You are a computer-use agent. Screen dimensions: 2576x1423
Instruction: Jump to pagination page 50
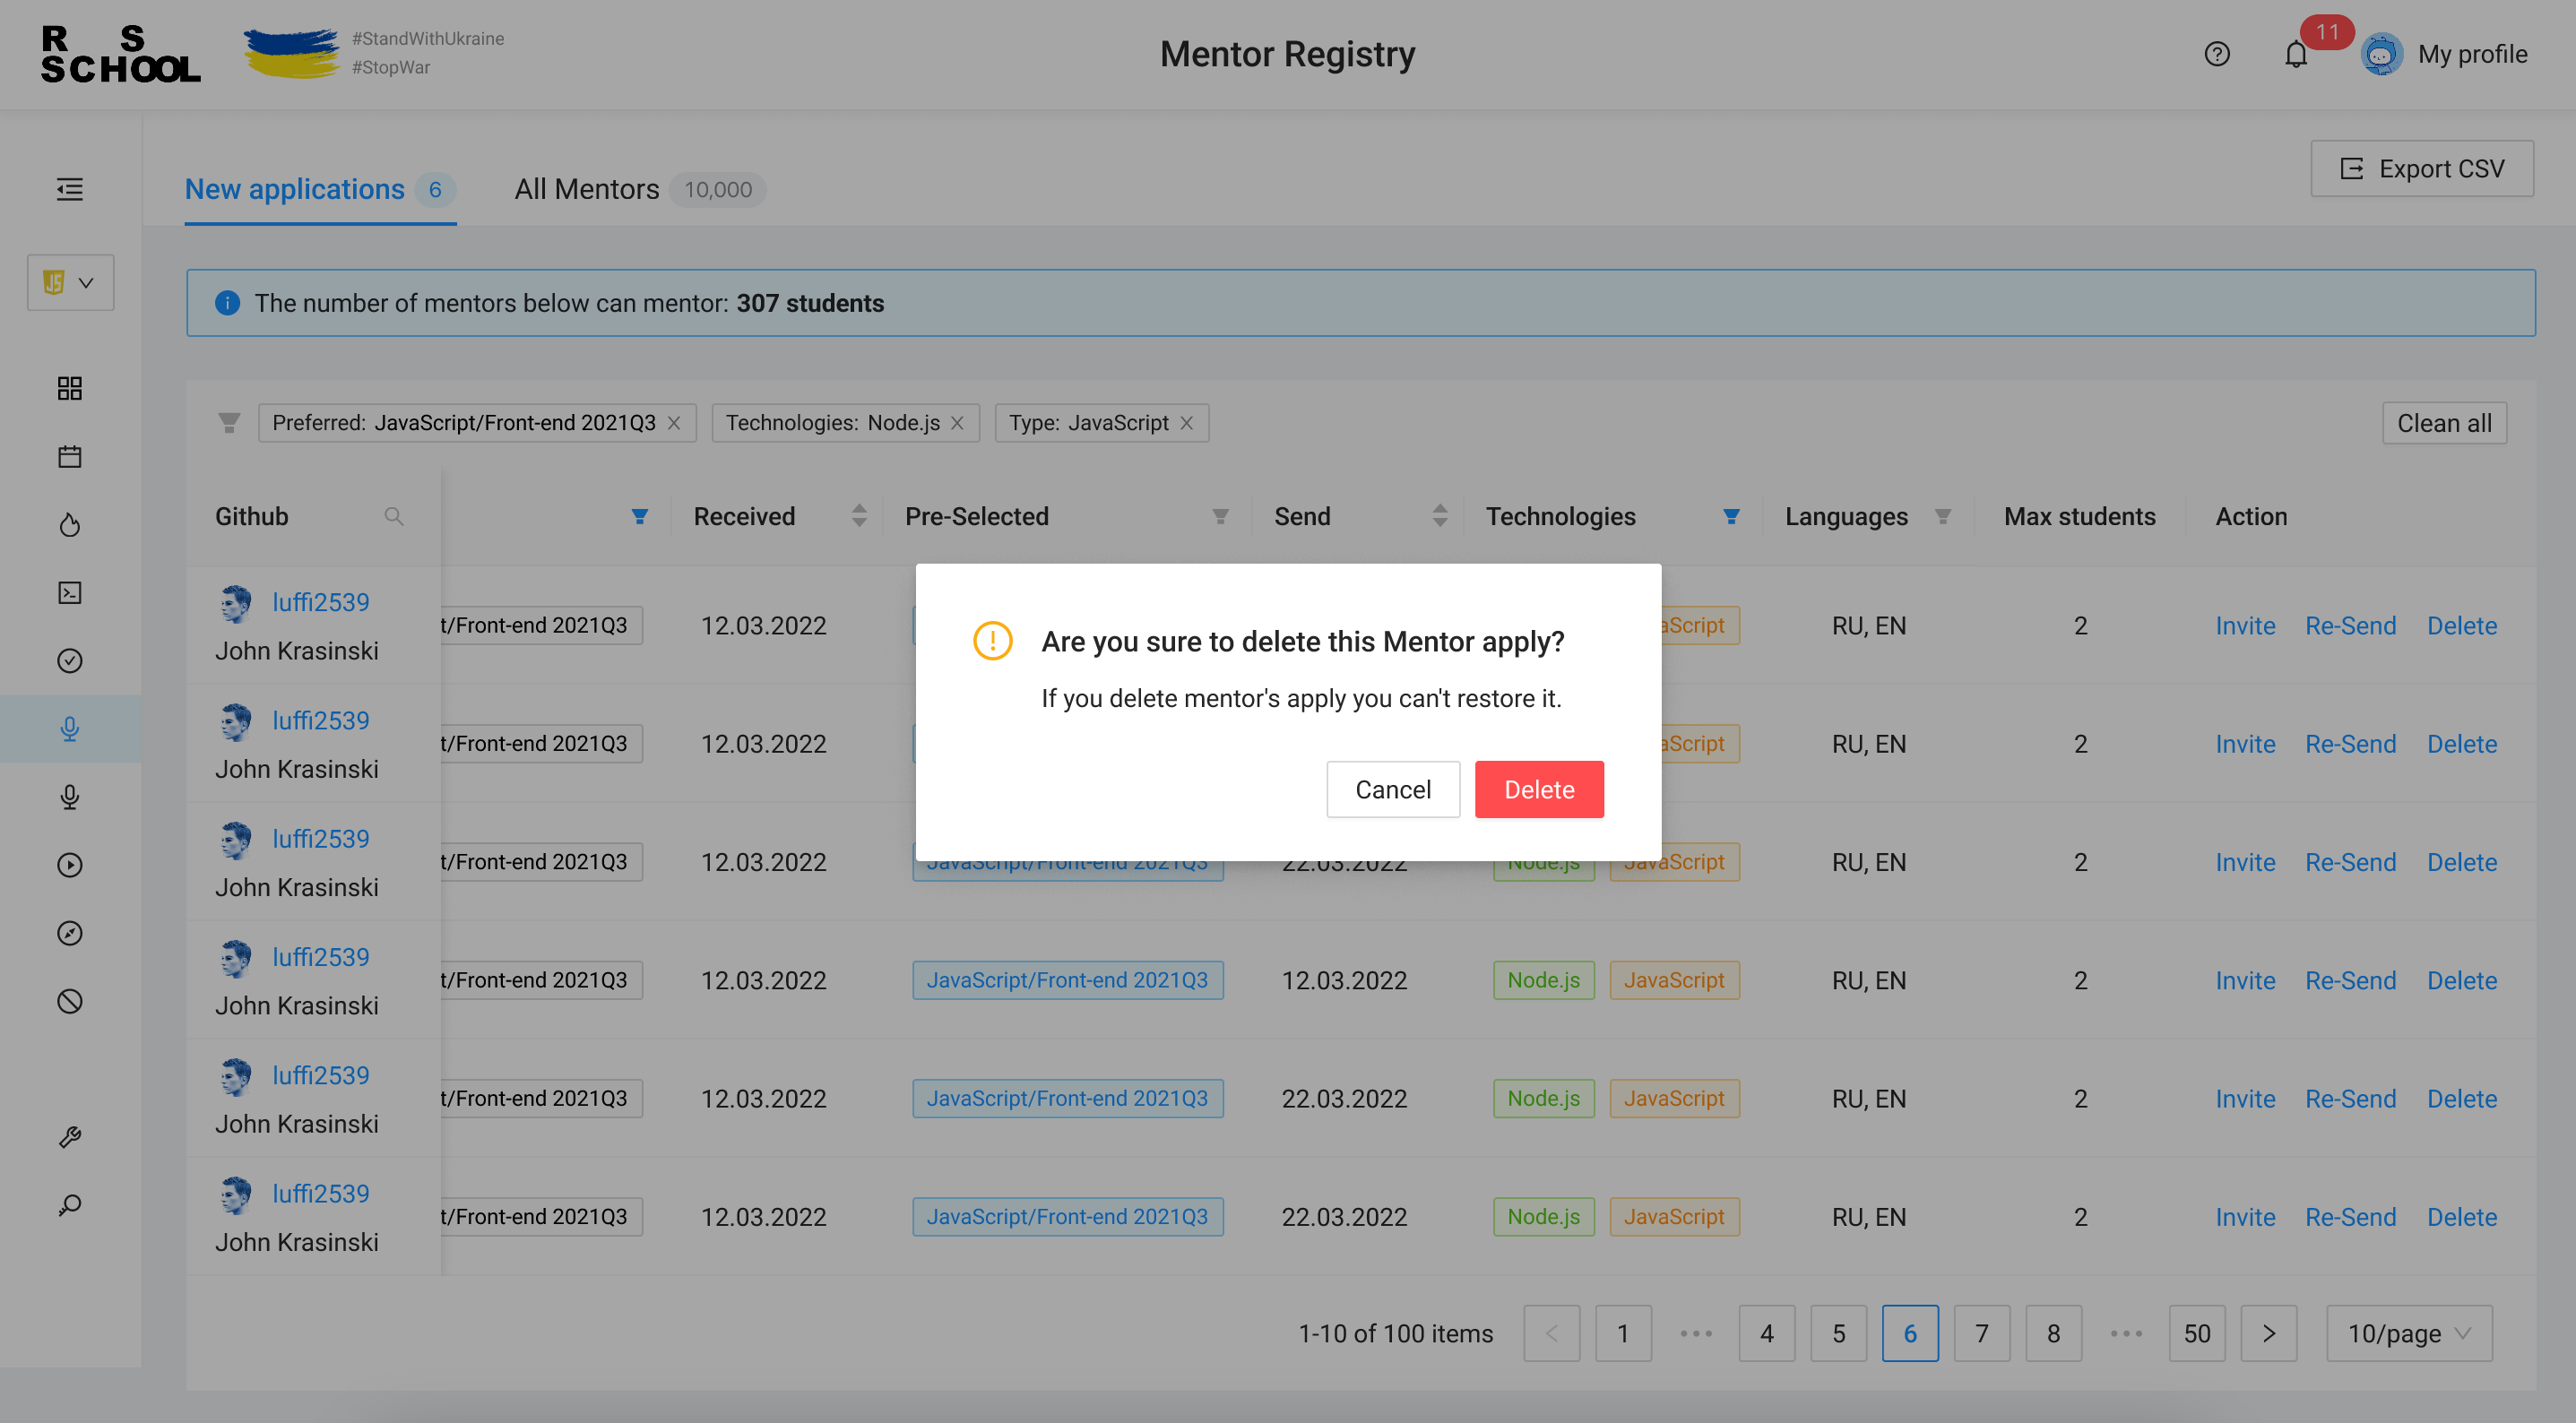point(2197,1334)
